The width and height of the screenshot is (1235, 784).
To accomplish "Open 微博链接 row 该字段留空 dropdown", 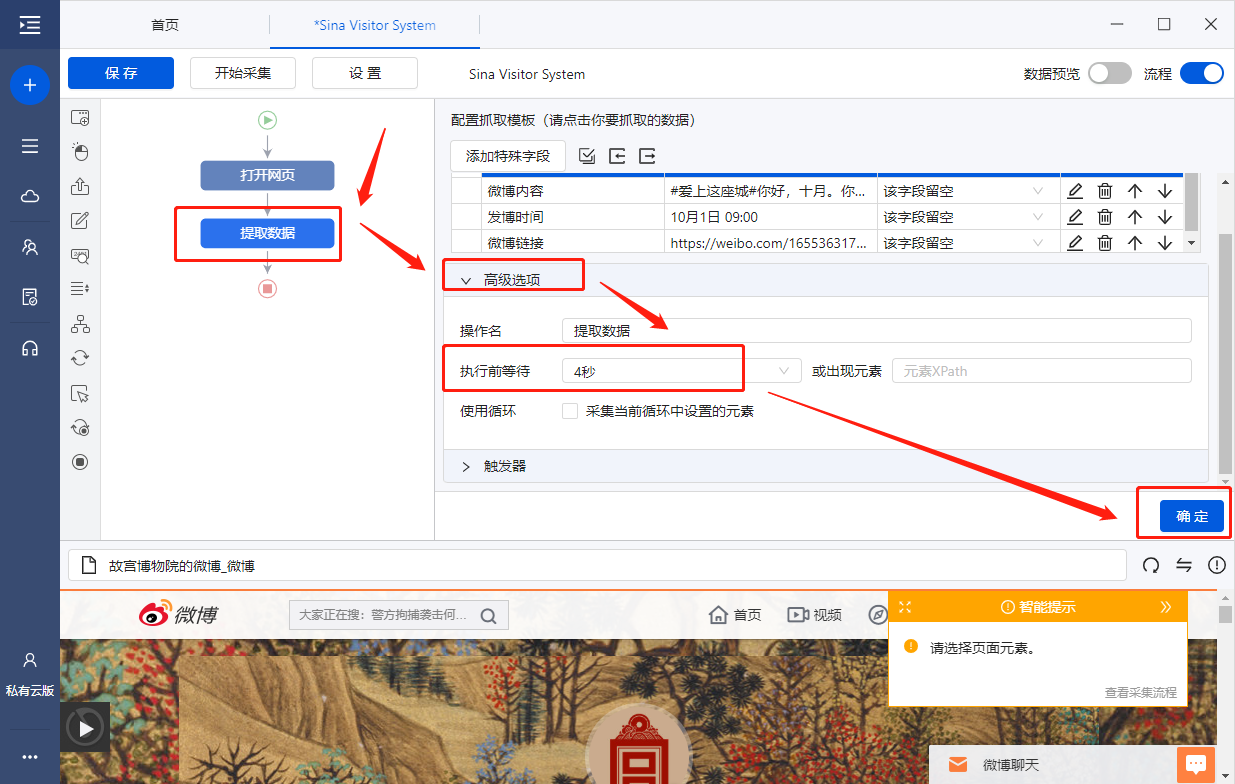I will 967,243.
